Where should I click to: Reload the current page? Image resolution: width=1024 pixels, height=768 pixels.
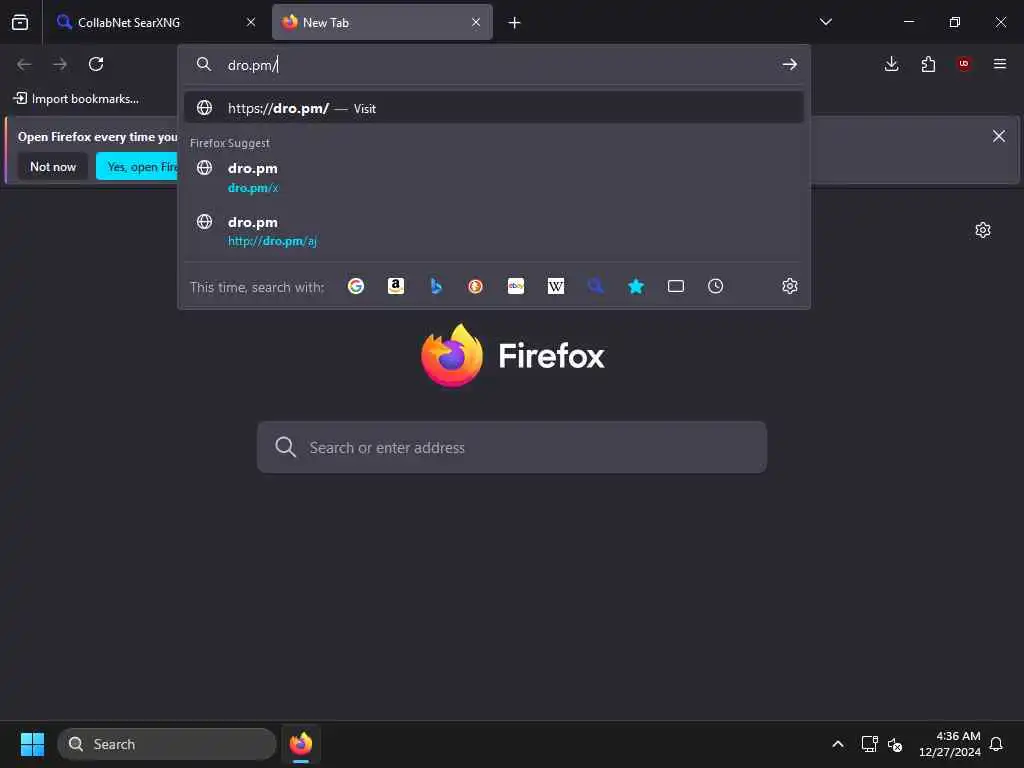(96, 64)
